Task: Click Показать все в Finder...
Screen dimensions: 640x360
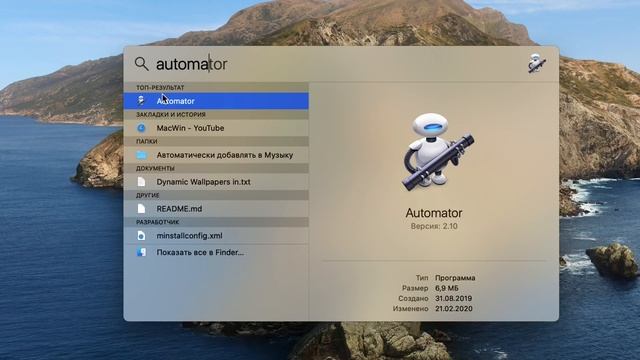Action: pos(216,252)
